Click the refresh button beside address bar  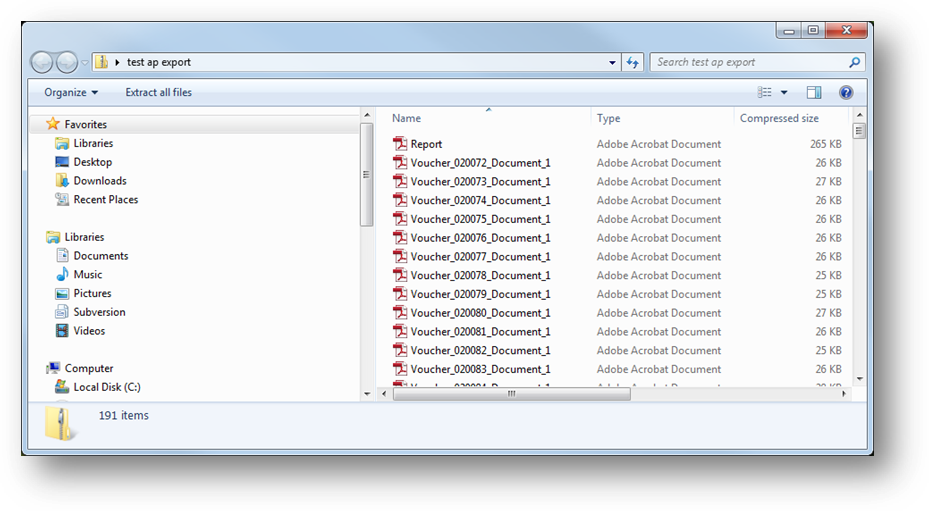(632, 62)
